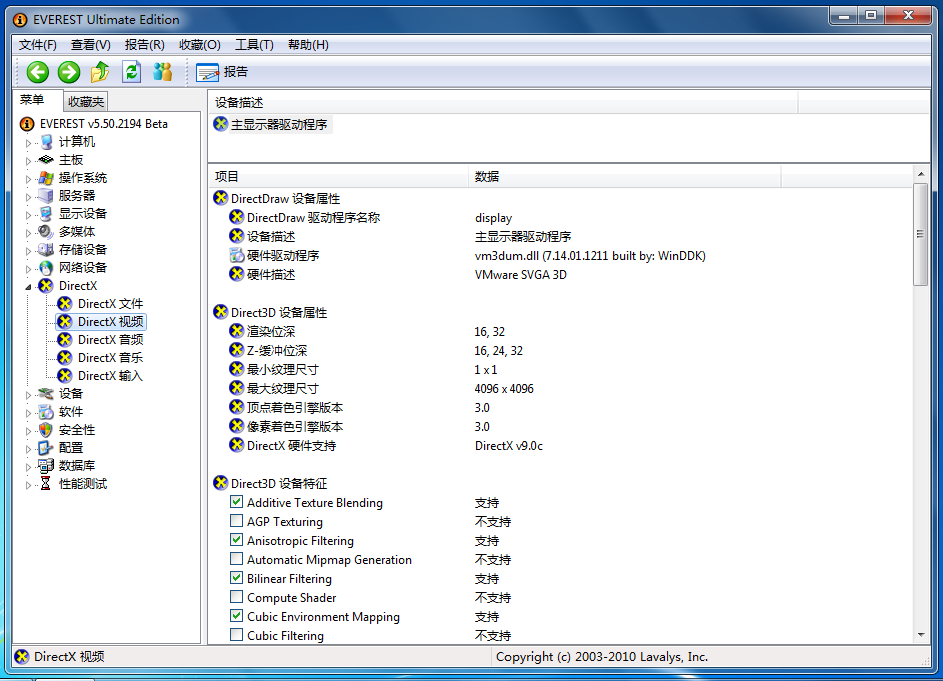Toggle the Additive Texture Blending checkbox
The width and height of the screenshot is (943, 681).
tap(237, 503)
